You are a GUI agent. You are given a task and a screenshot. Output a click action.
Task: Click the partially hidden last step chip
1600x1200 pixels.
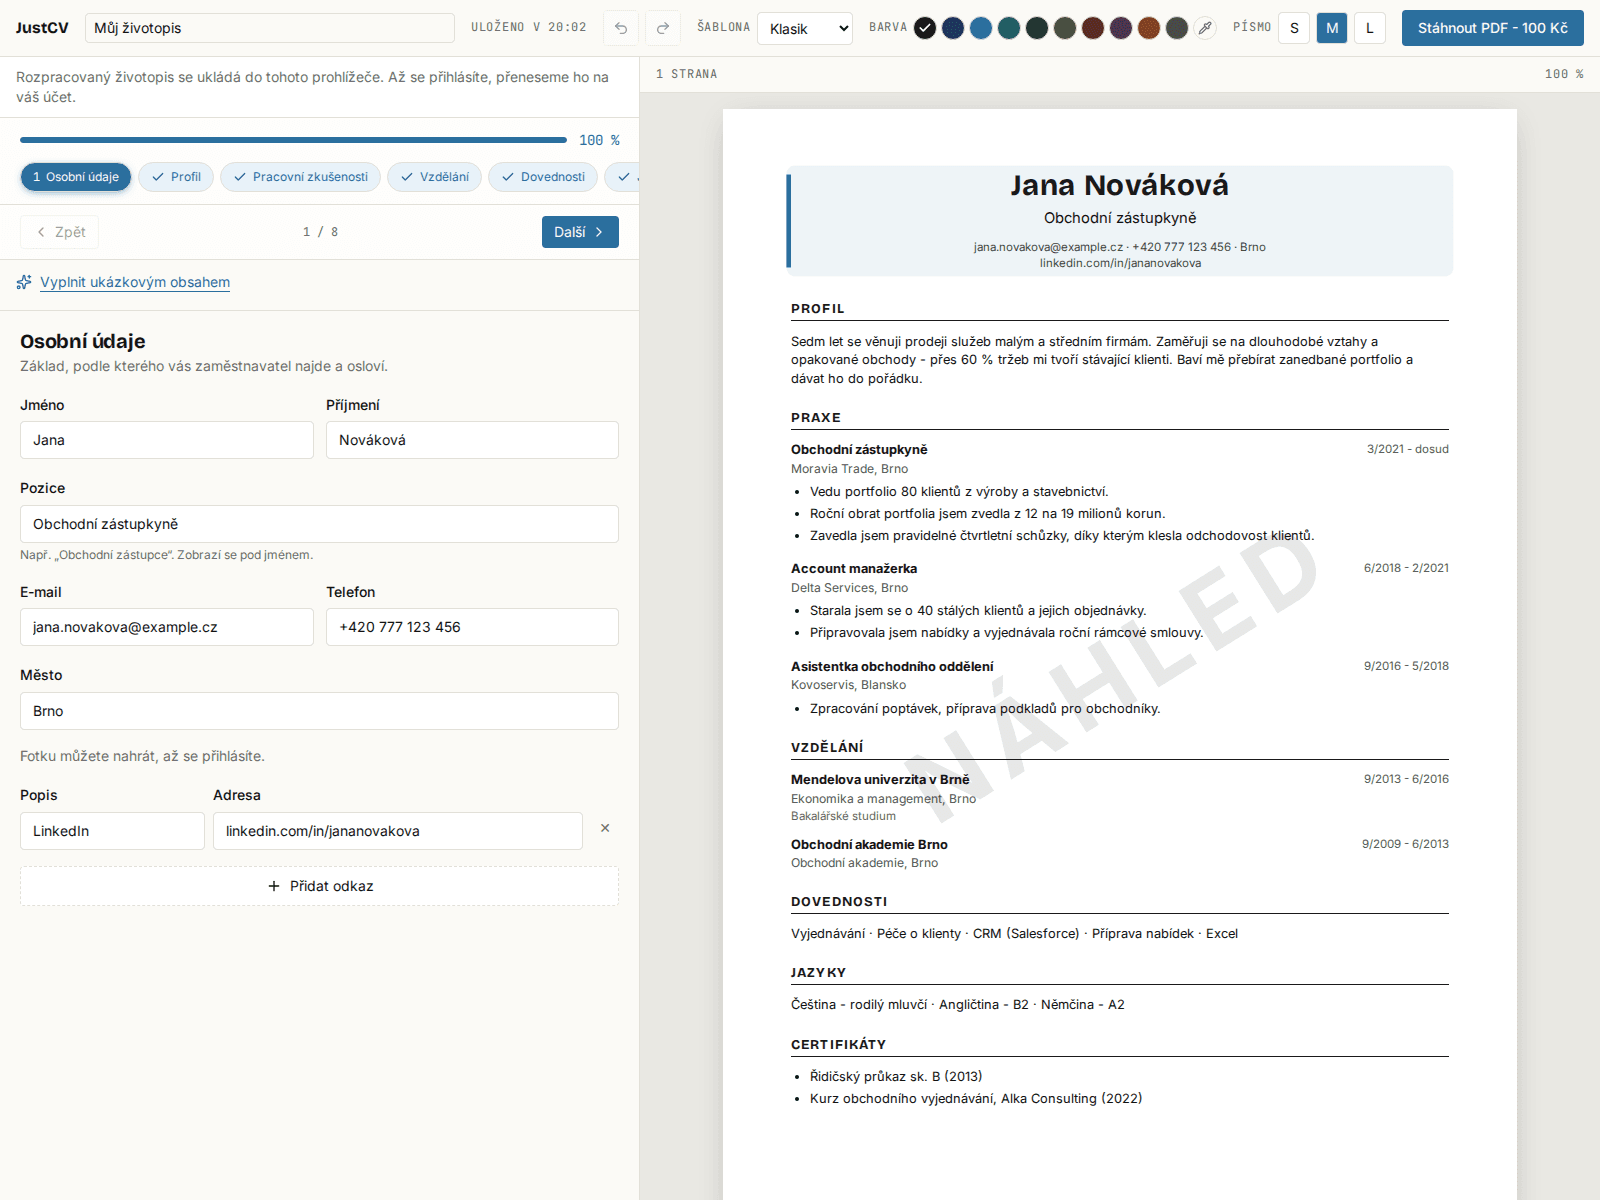click(622, 177)
